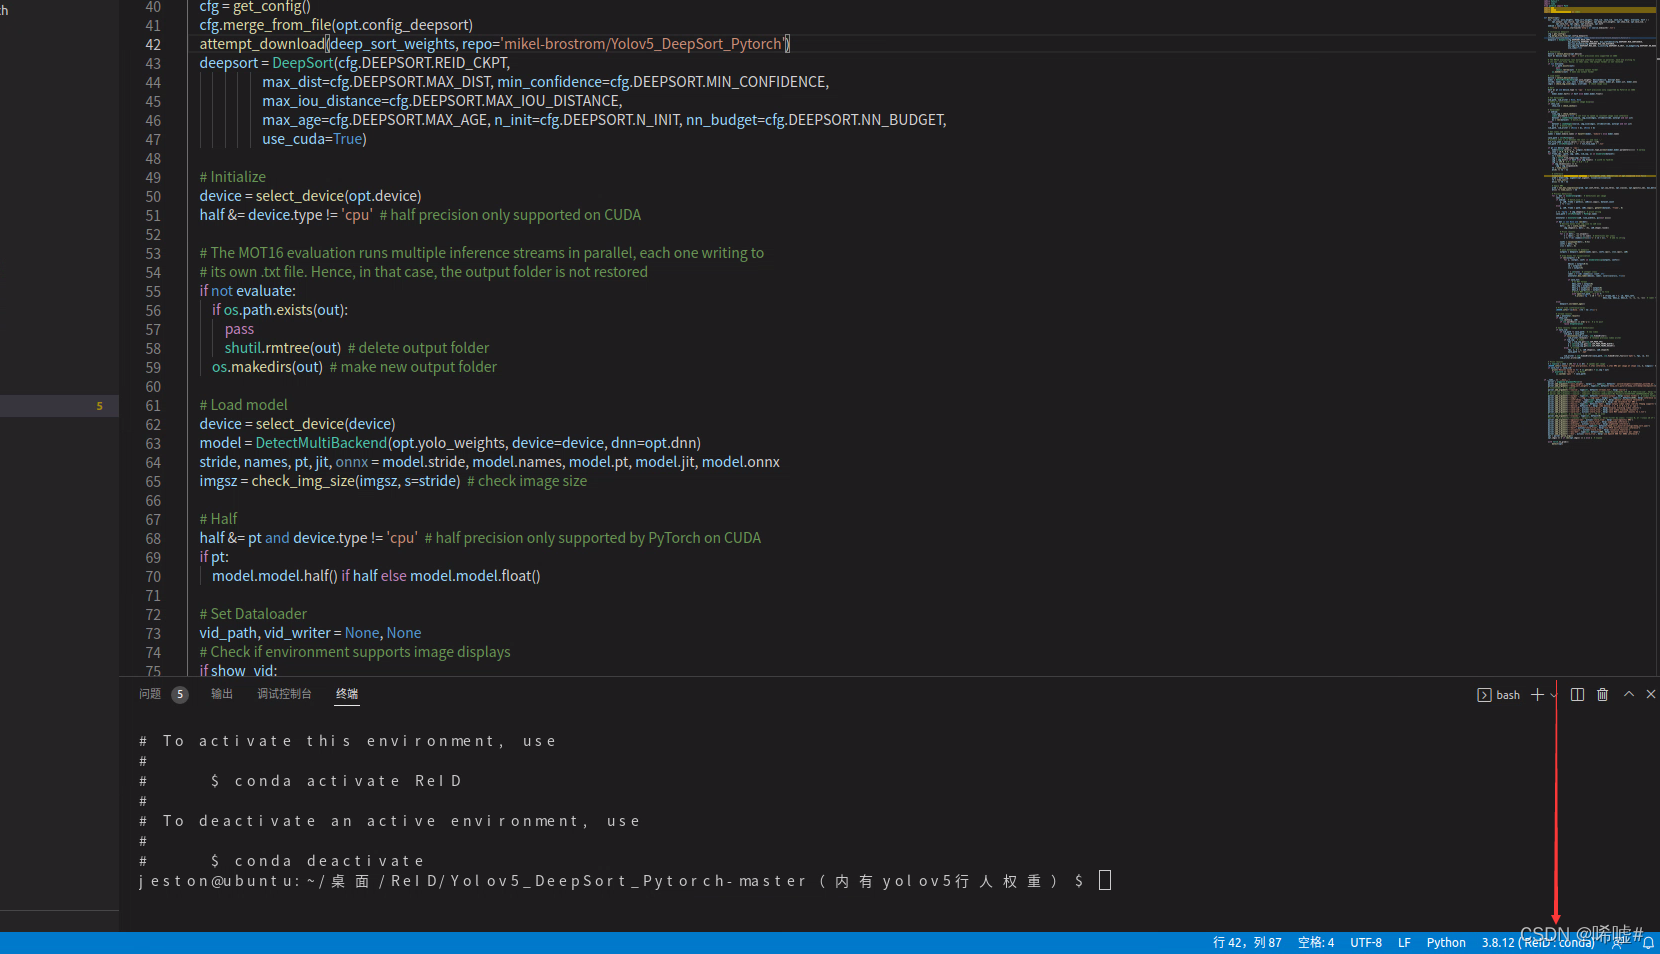The width and height of the screenshot is (1660, 954).
Task: Select language mode Python in status bar
Action: tap(1446, 943)
